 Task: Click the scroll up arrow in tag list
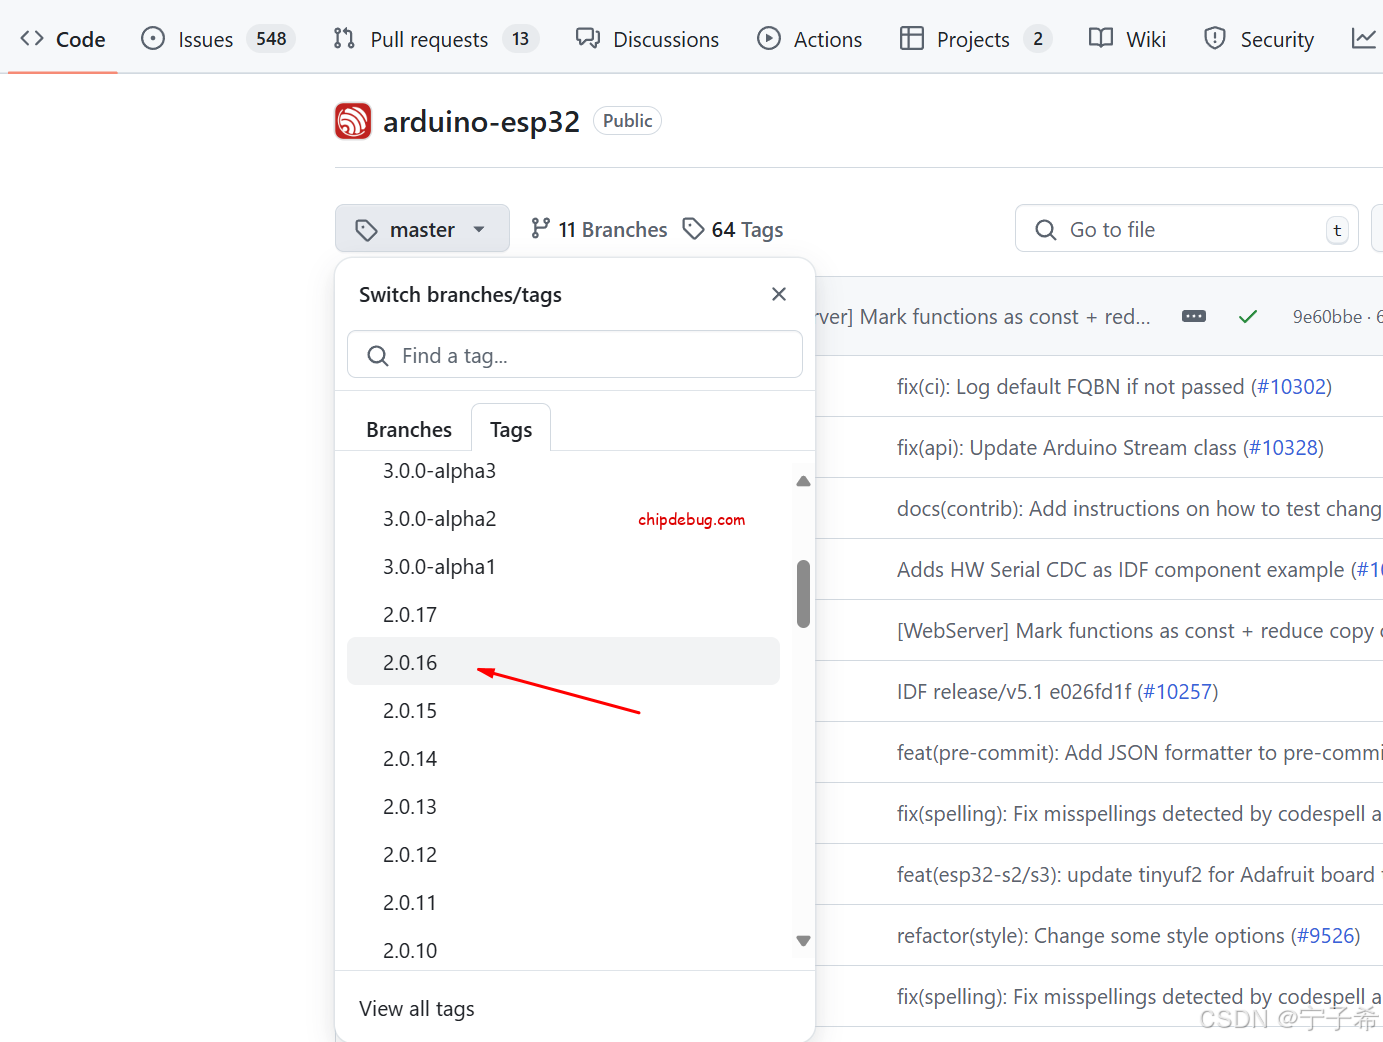click(x=803, y=481)
